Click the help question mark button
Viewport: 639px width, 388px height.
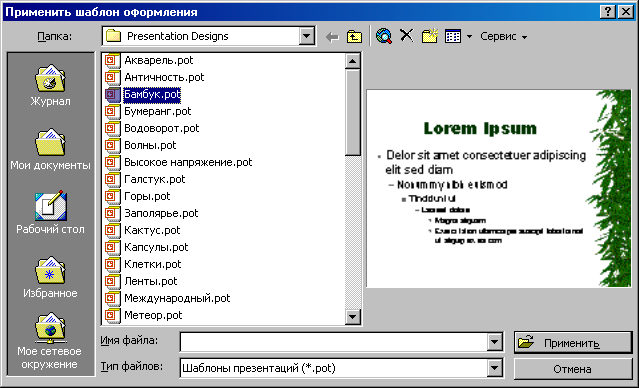pos(608,12)
